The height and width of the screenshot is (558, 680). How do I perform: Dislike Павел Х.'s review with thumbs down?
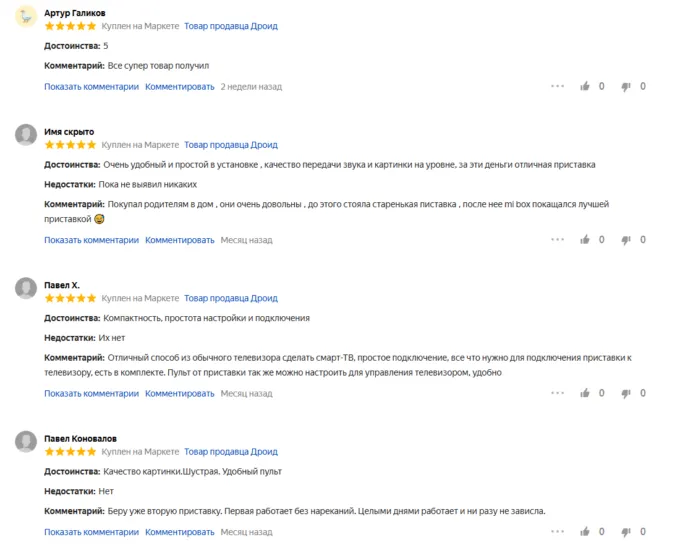pos(626,394)
